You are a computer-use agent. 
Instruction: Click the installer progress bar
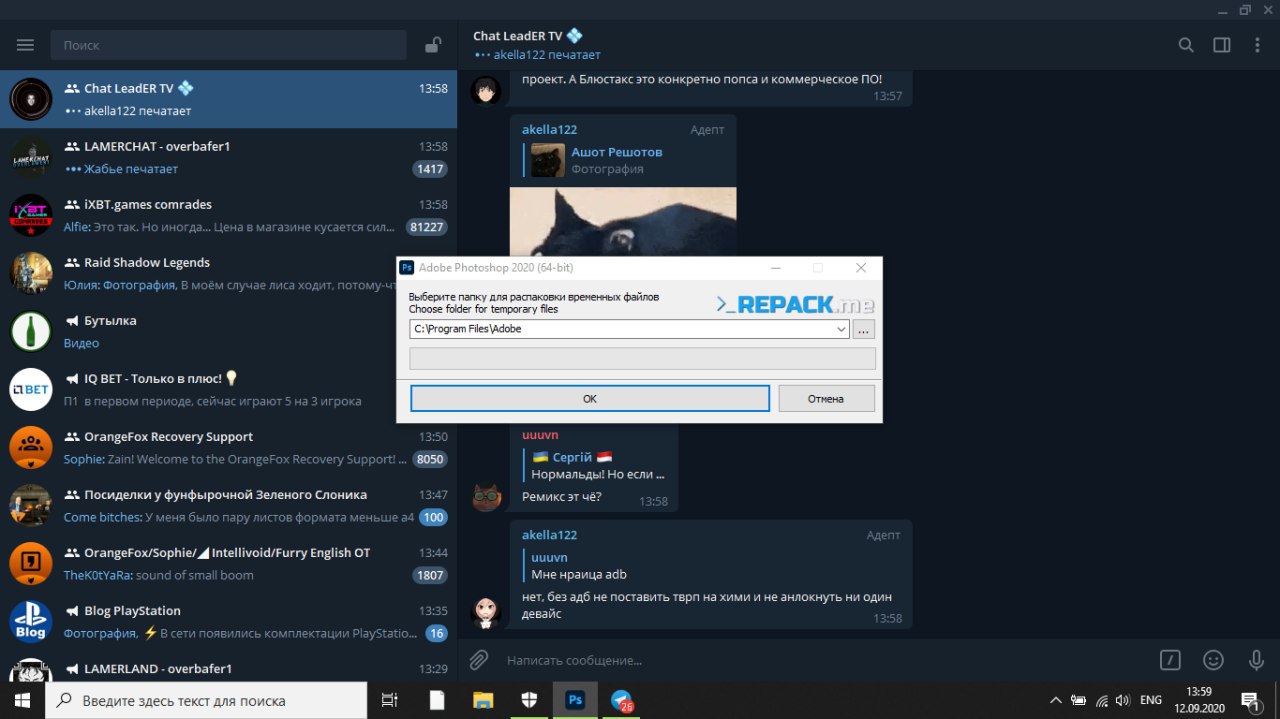[x=643, y=359]
